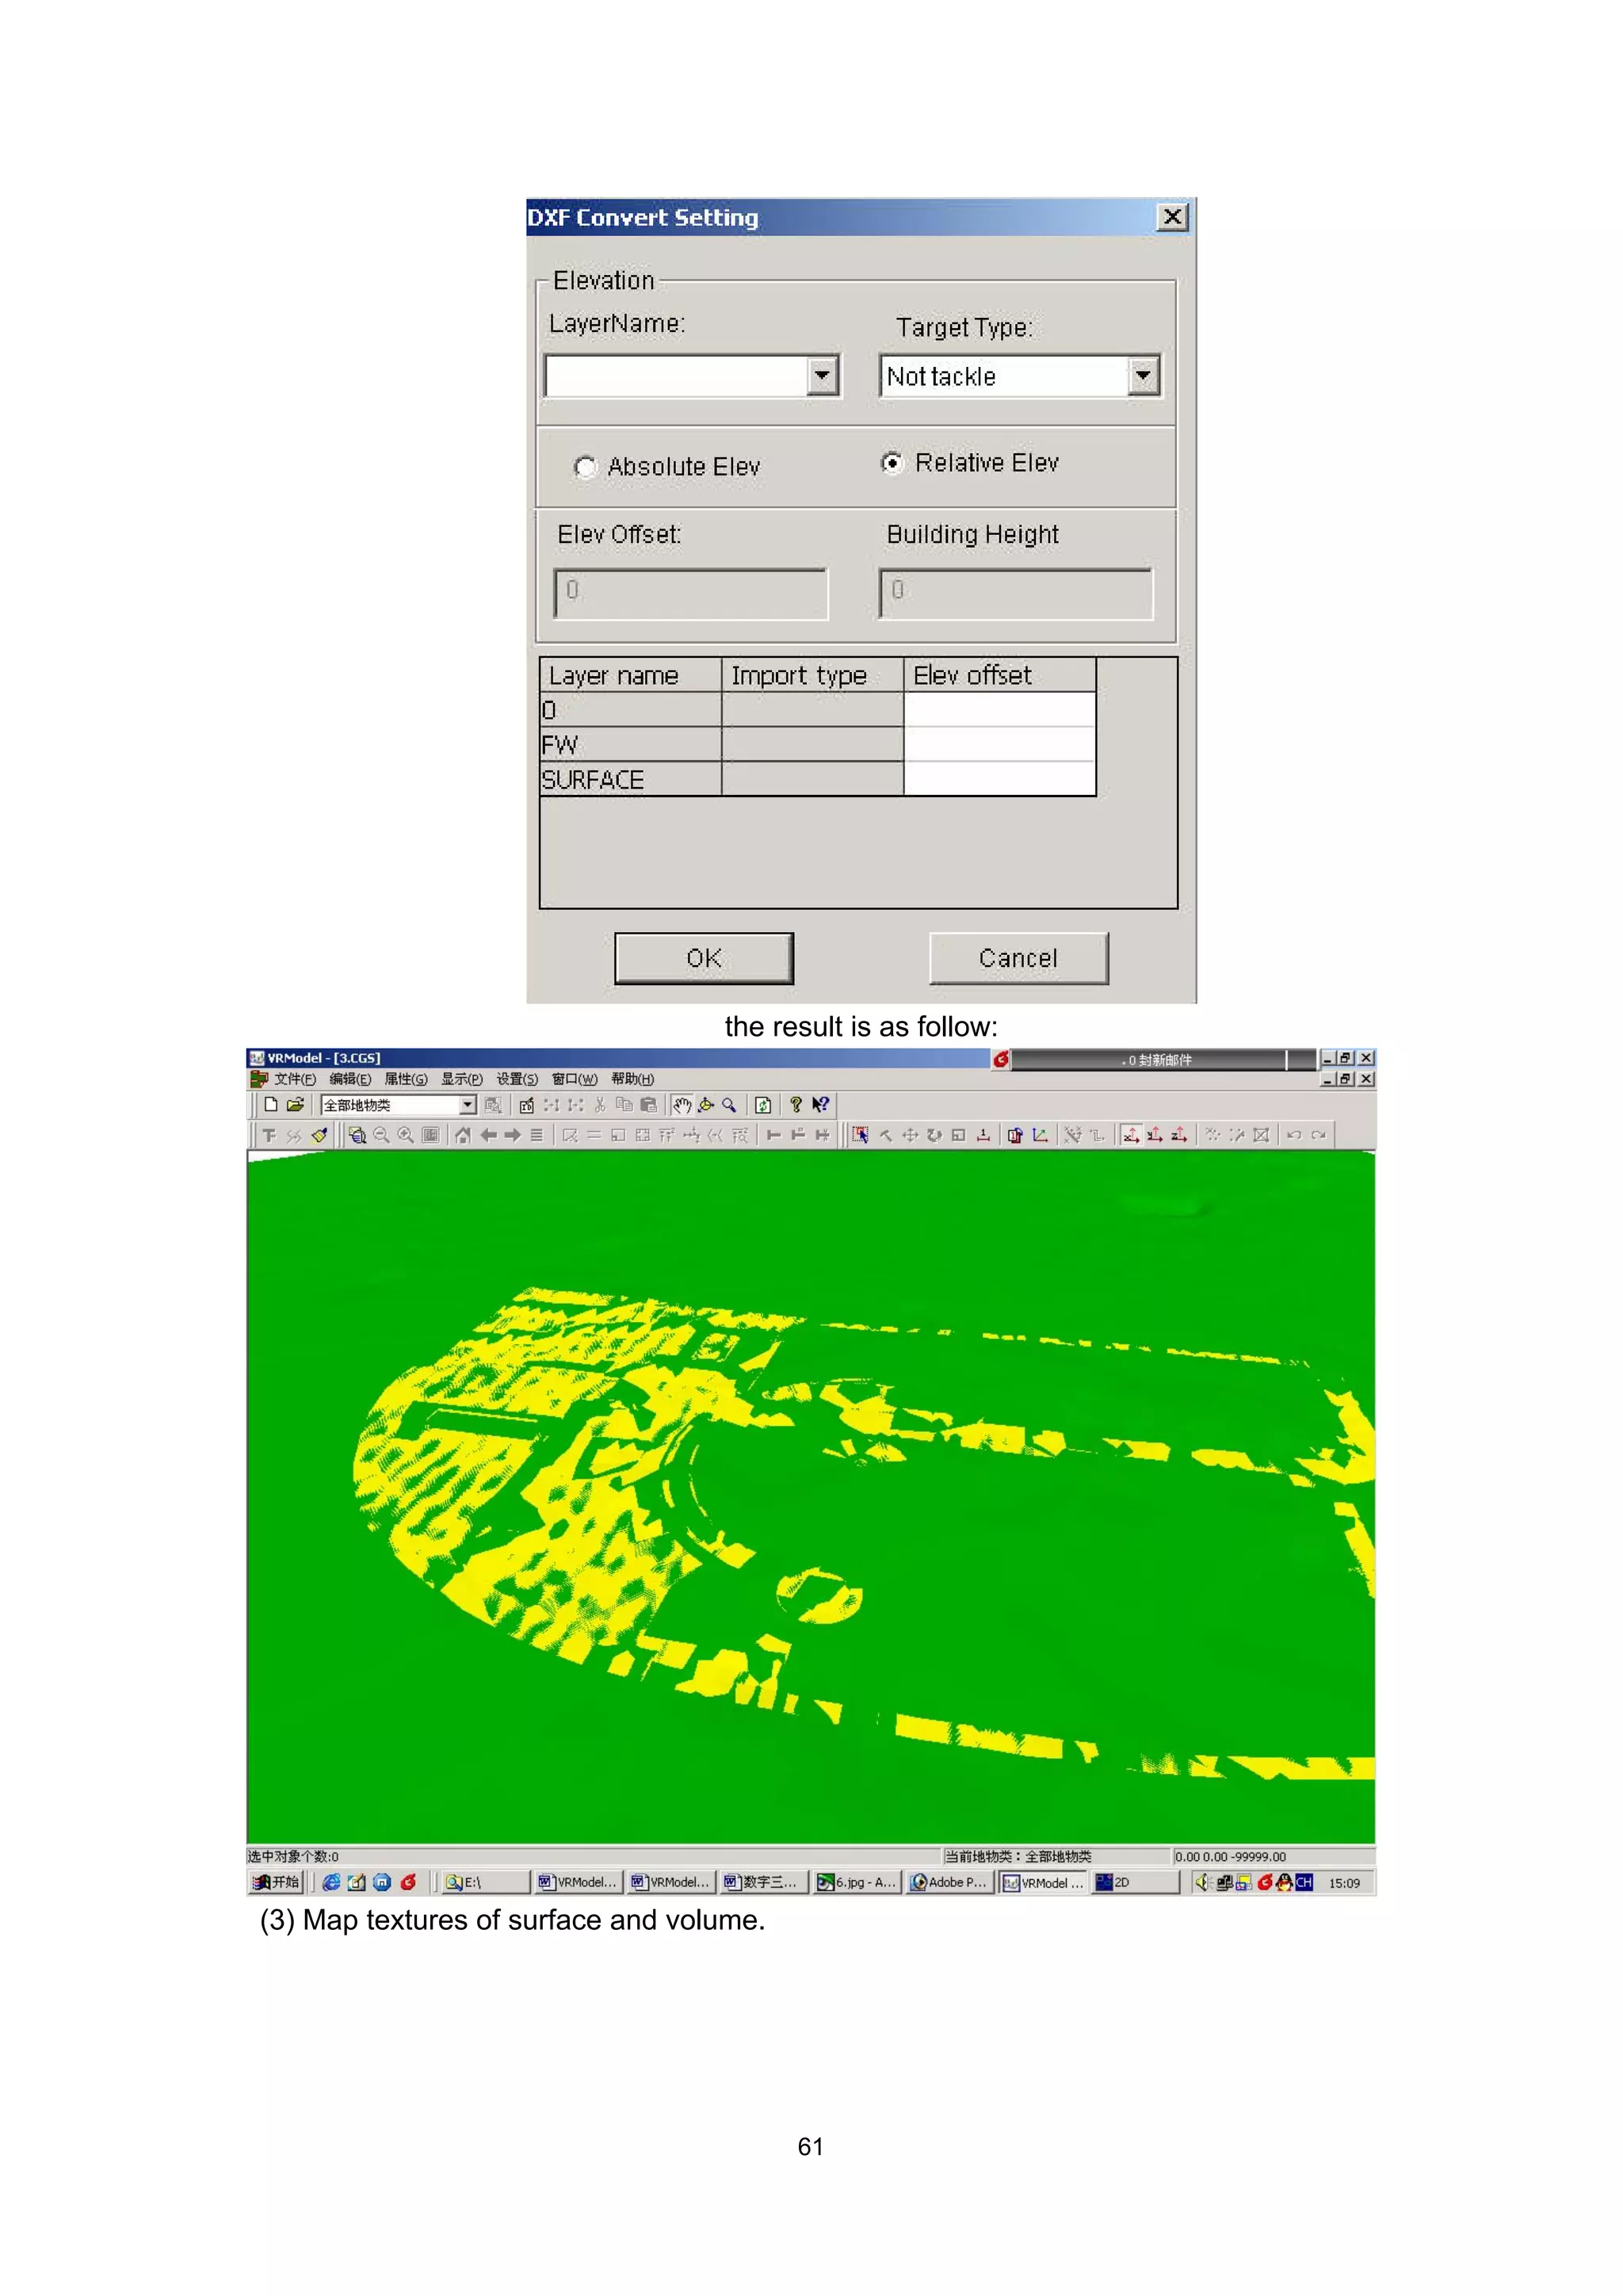Click Internet Explorer quick launch icon
Image resolution: width=1623 pixels, height=2296 pixels.
(x=331, y=1883)
